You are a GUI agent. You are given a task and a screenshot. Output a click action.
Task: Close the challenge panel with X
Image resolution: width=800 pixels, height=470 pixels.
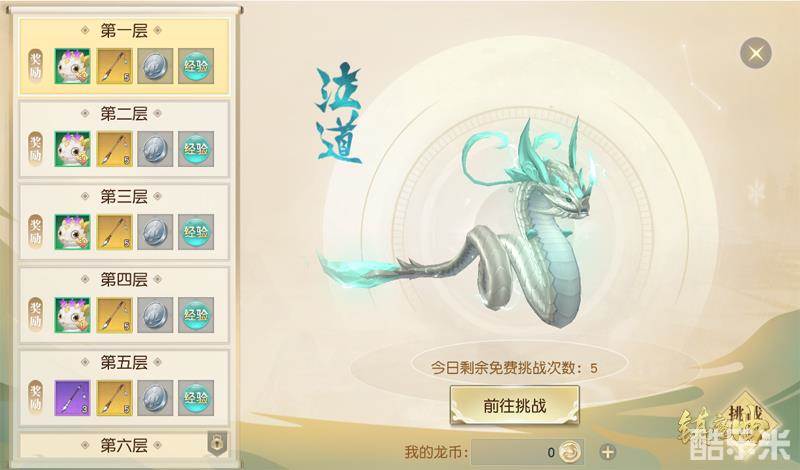point(756,53)
